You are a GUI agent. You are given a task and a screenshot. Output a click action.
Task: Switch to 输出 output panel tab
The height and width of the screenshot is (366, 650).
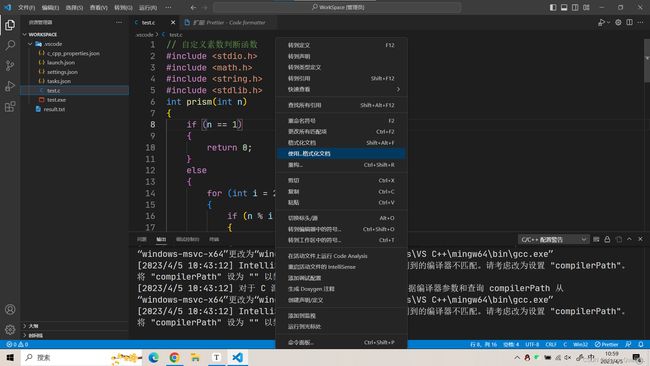161,239
